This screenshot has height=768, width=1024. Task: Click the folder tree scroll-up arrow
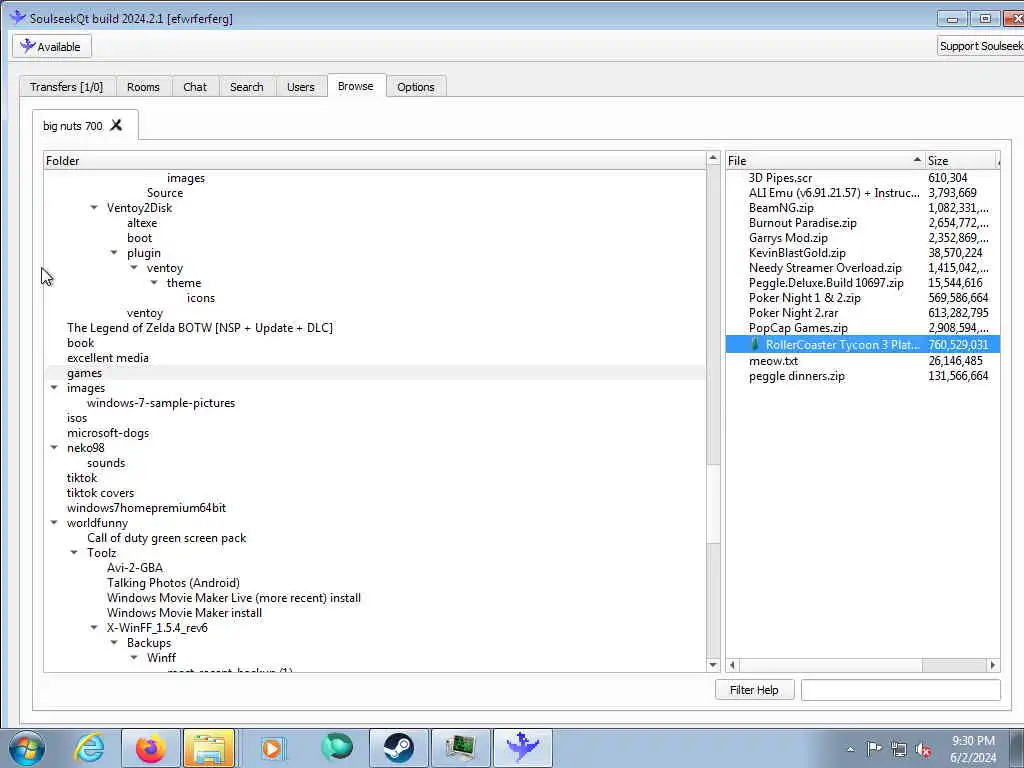click(x=713, y=159)
